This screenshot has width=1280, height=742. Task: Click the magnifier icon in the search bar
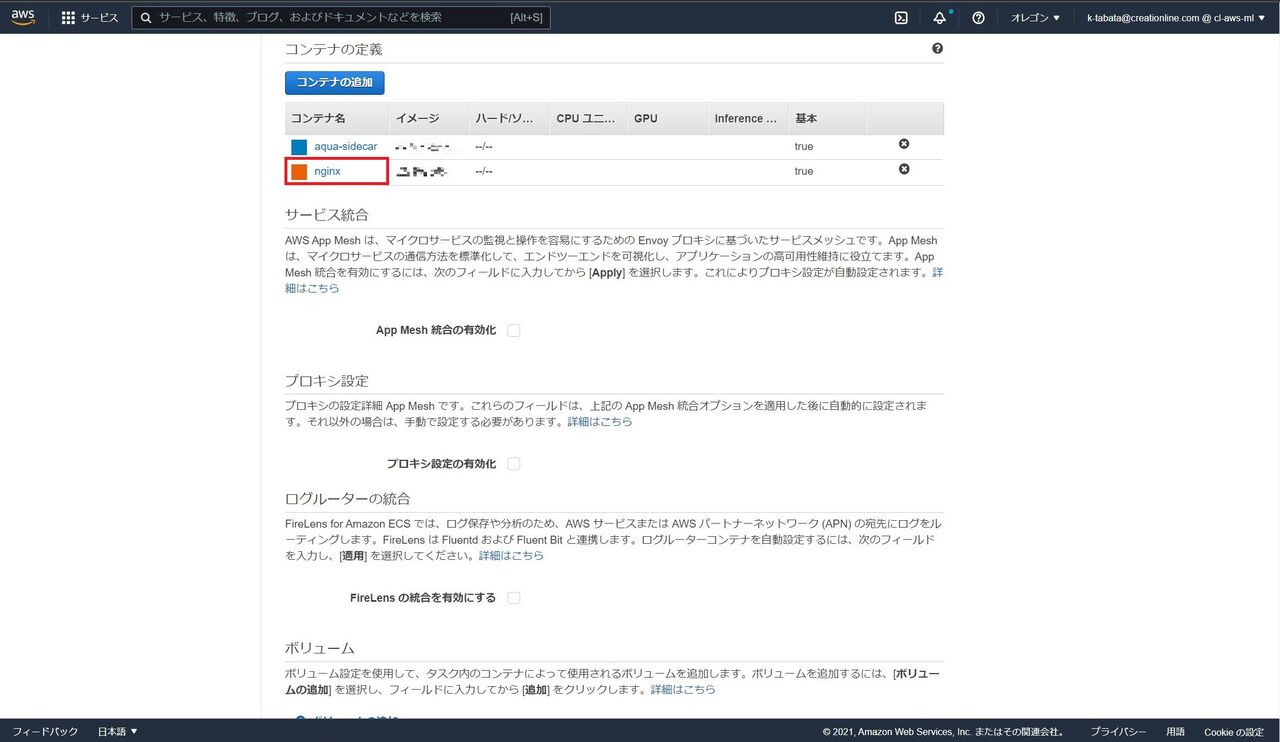pos(146,18)
